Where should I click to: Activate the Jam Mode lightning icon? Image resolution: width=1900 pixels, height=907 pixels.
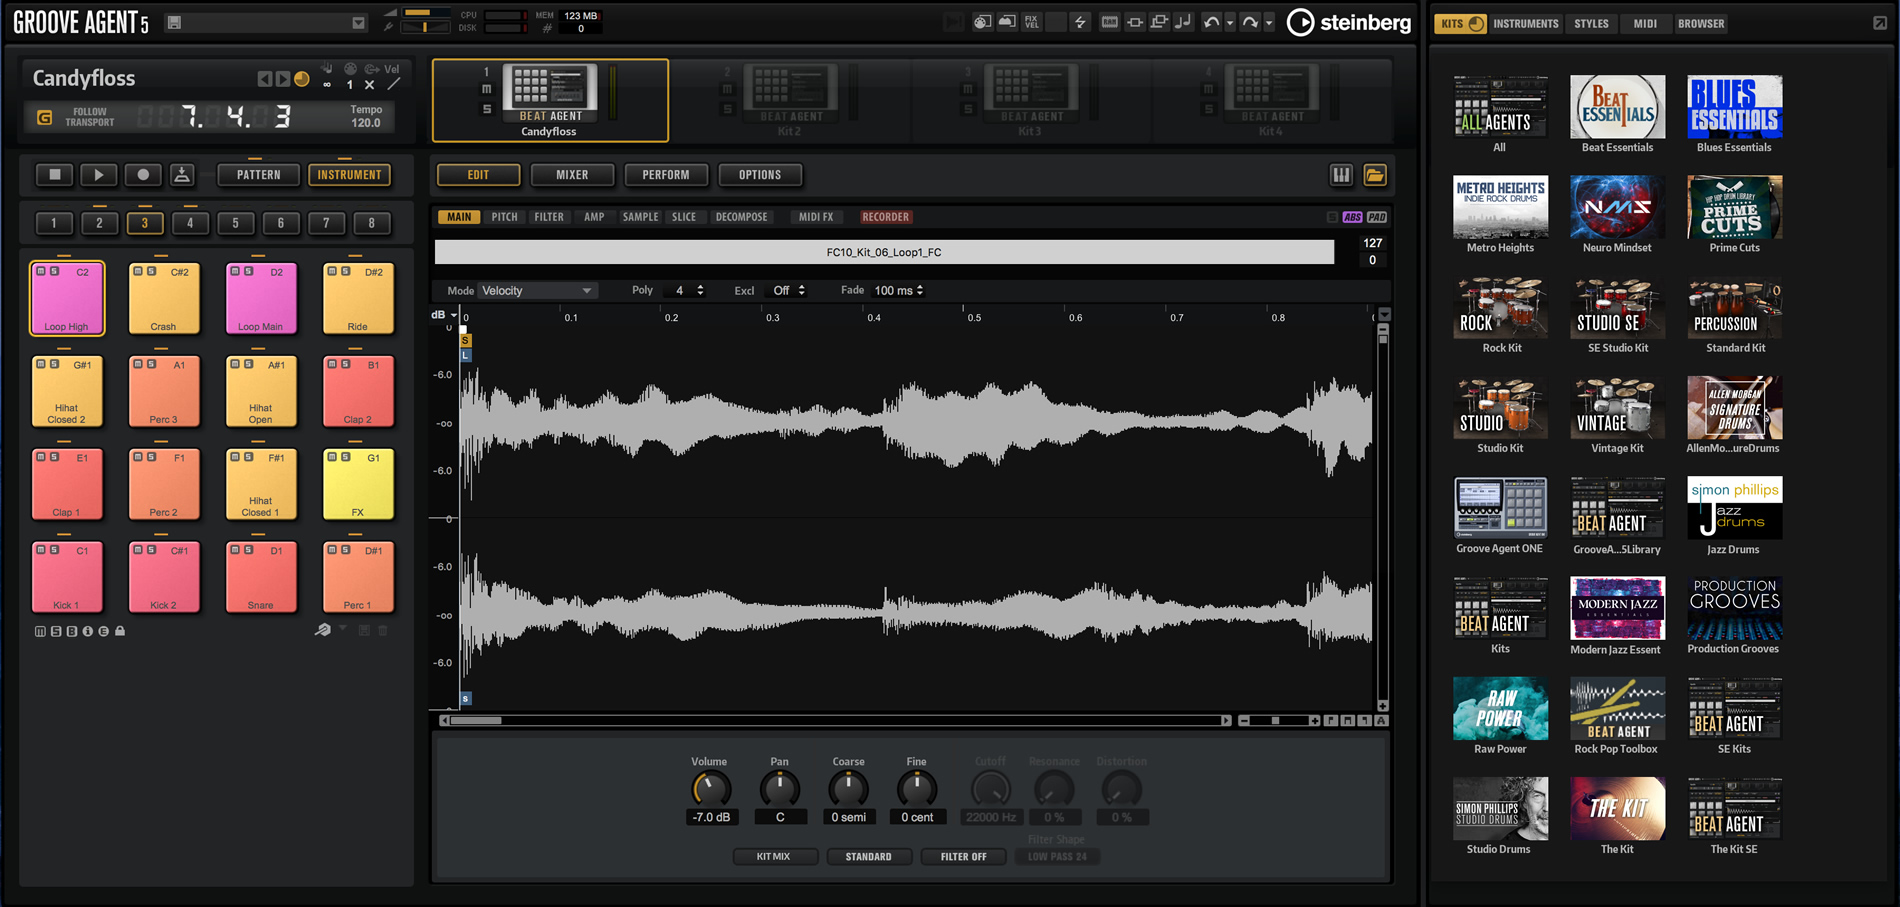pyautogui.click(x=1080, y=21)
